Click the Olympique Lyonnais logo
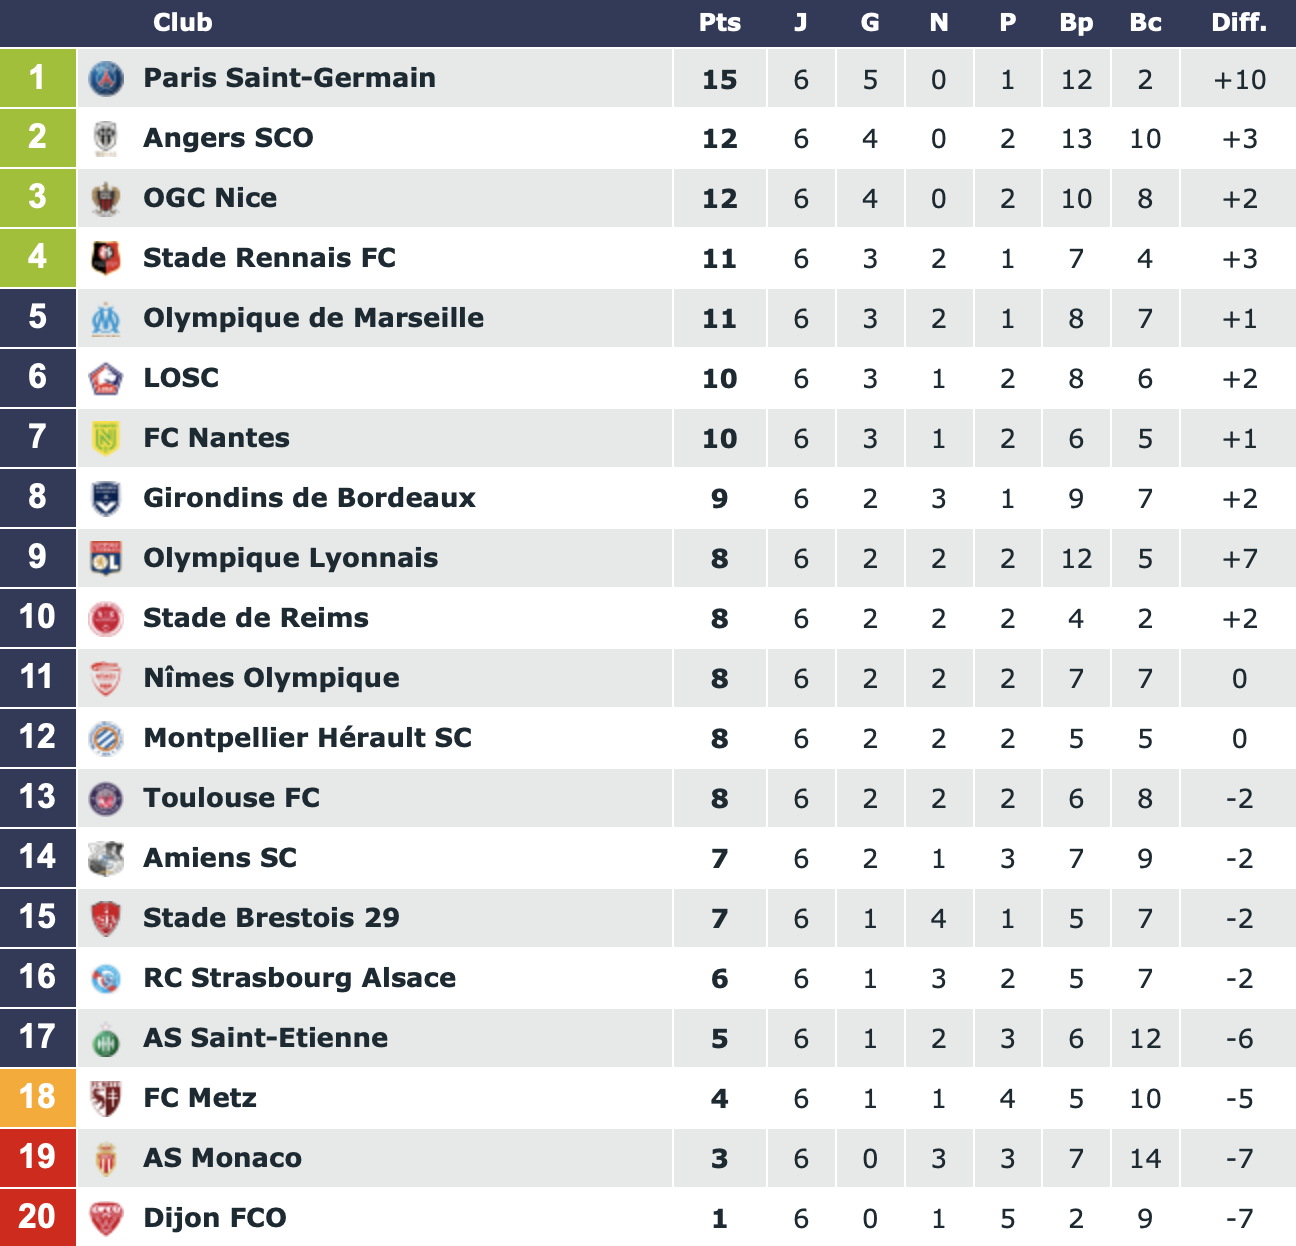 click(106, 558)
